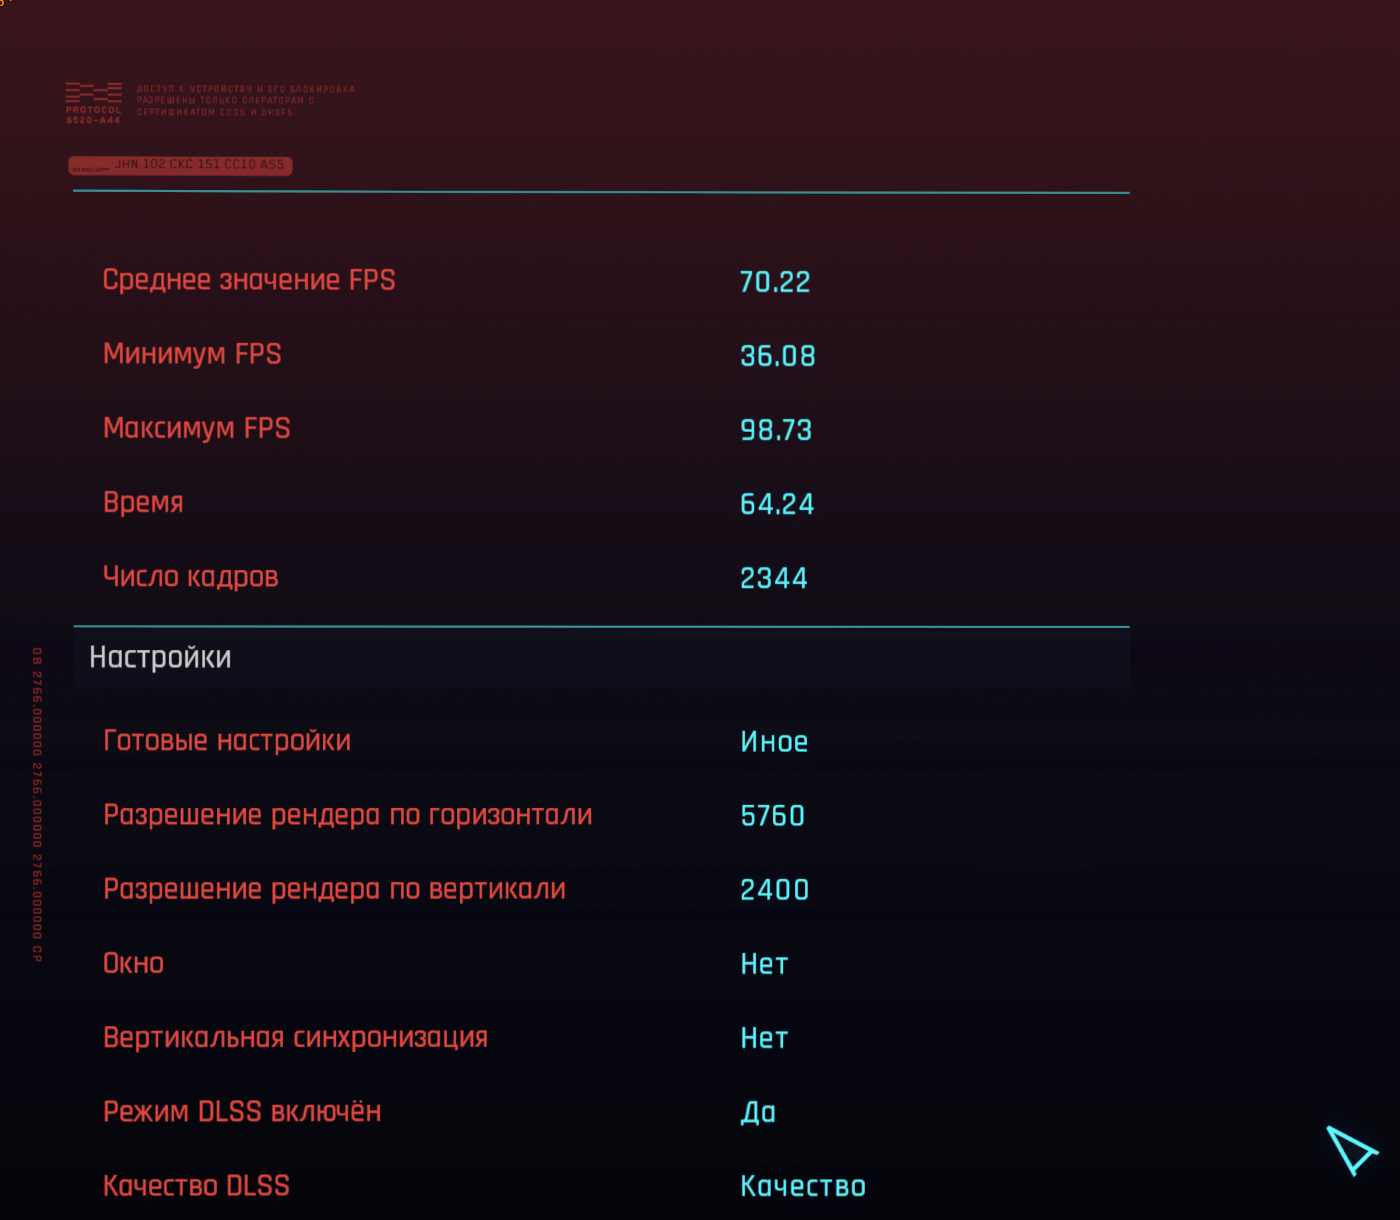Click vertical render resolution value 2400
Viewport: 1400px width, 1220px height.
(774, 890)
